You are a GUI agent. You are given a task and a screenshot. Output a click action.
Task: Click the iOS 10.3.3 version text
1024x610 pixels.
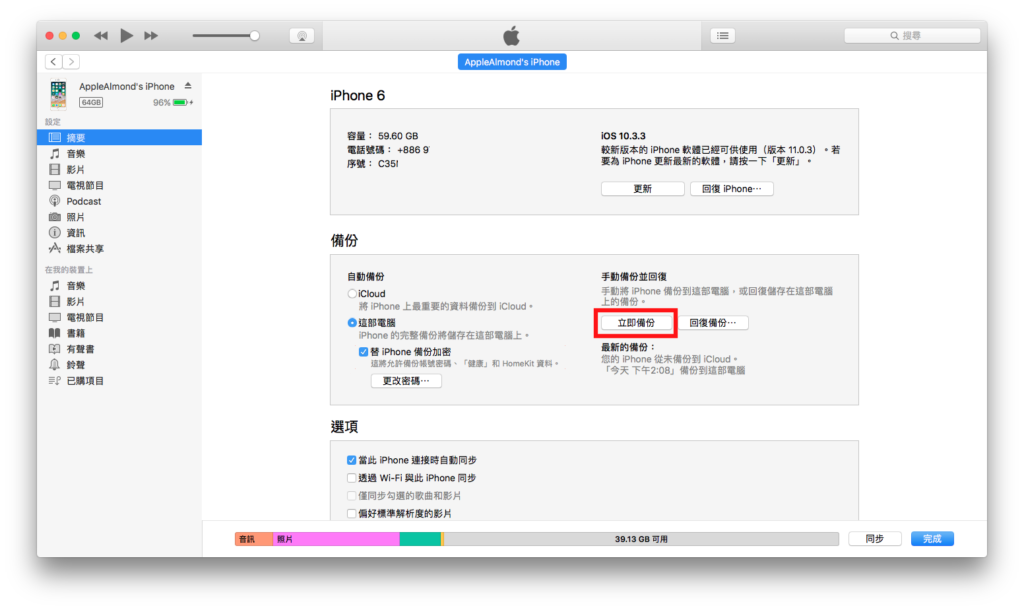coord(623,136)
